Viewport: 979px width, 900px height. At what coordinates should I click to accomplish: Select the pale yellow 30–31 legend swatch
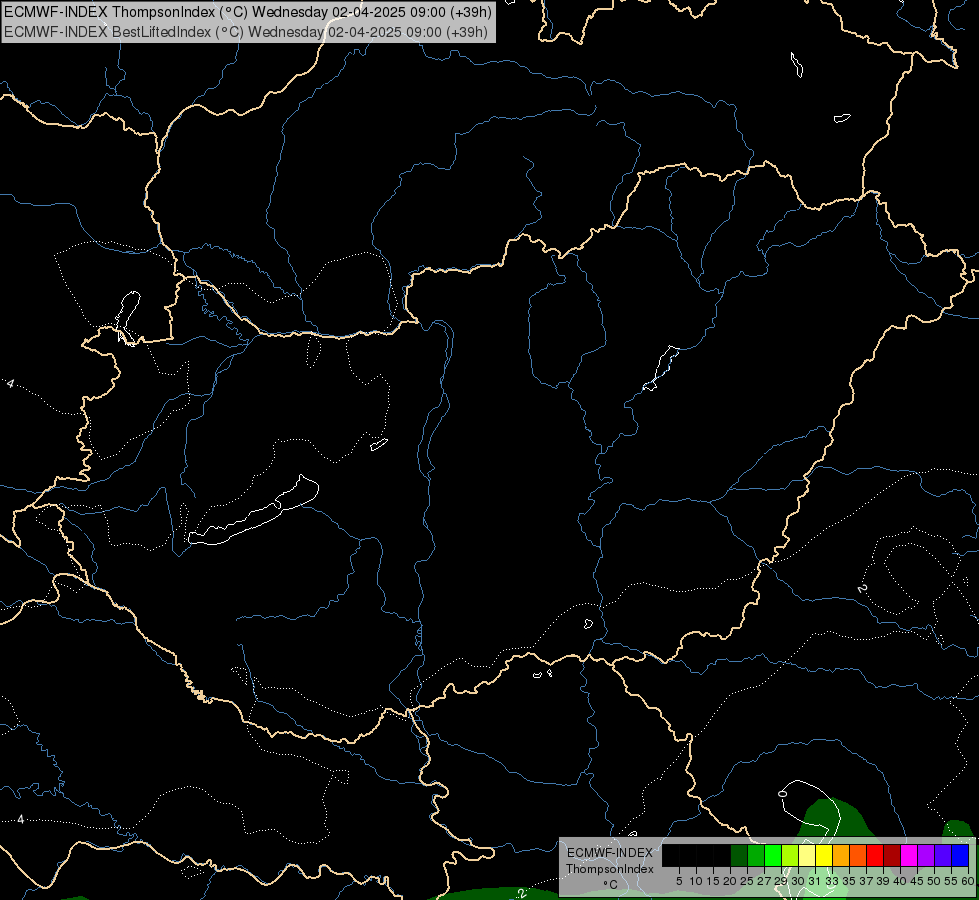pyautogui.click(x=807, y=855)
